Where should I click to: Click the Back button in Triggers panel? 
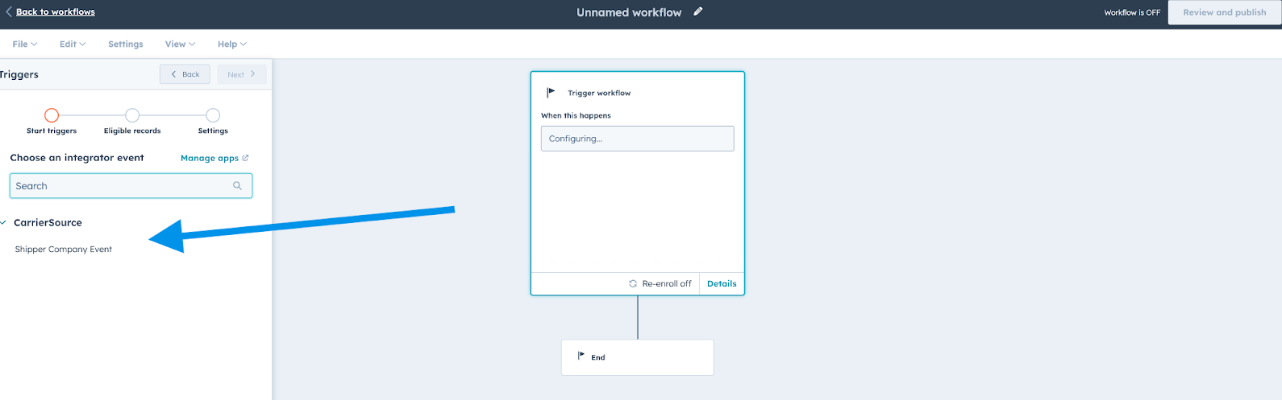point(185,74)
